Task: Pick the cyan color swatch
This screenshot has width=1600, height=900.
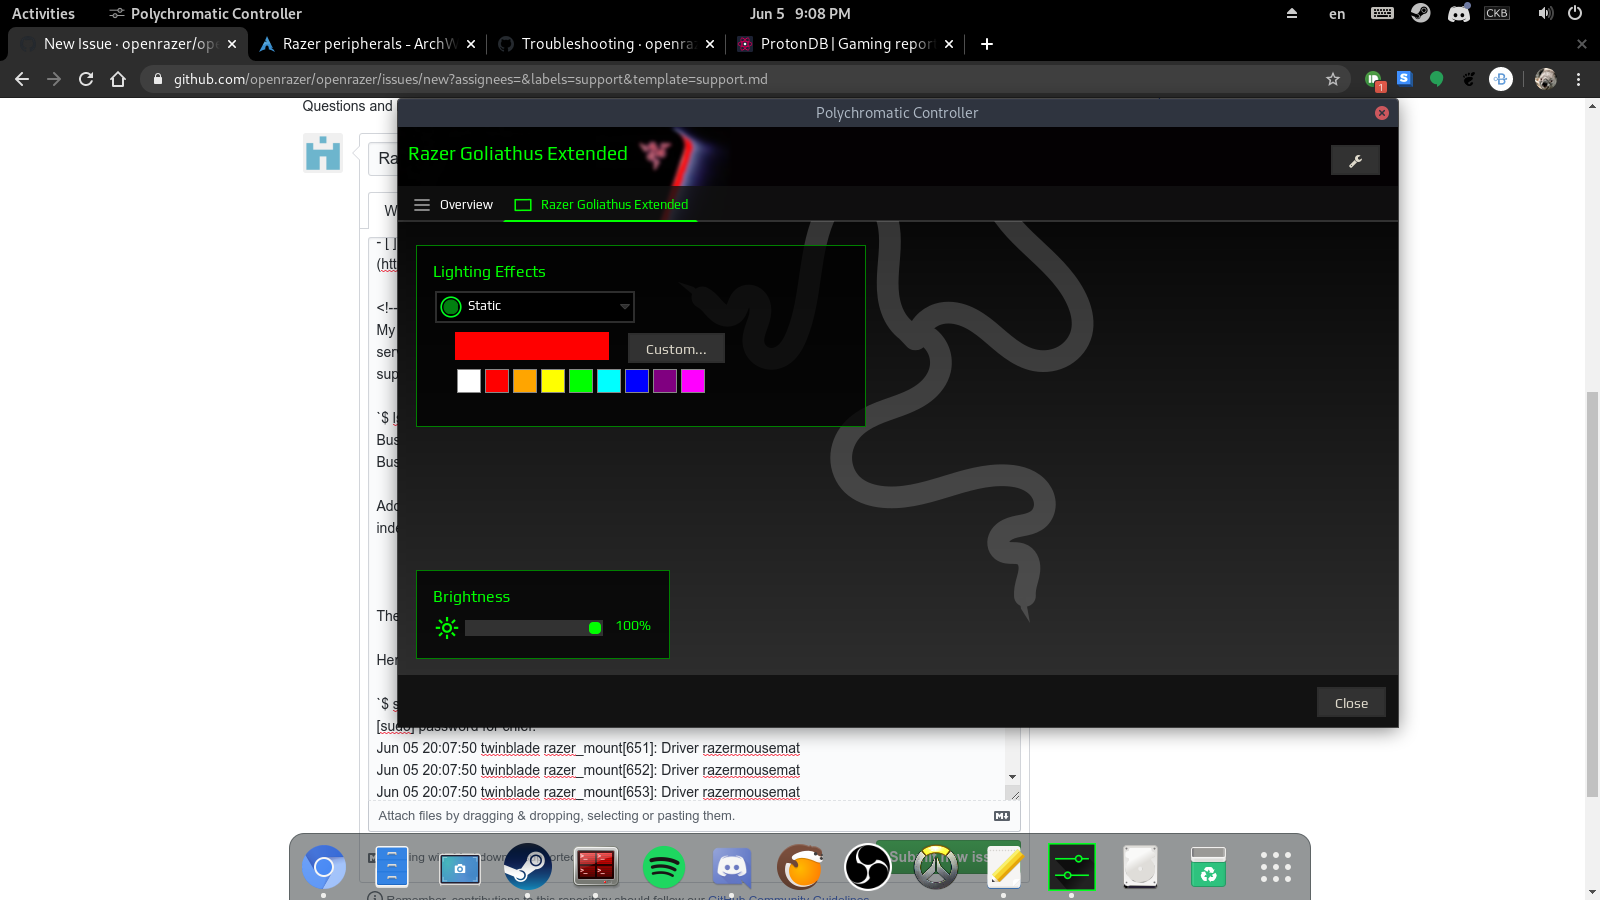Action: 609,381
